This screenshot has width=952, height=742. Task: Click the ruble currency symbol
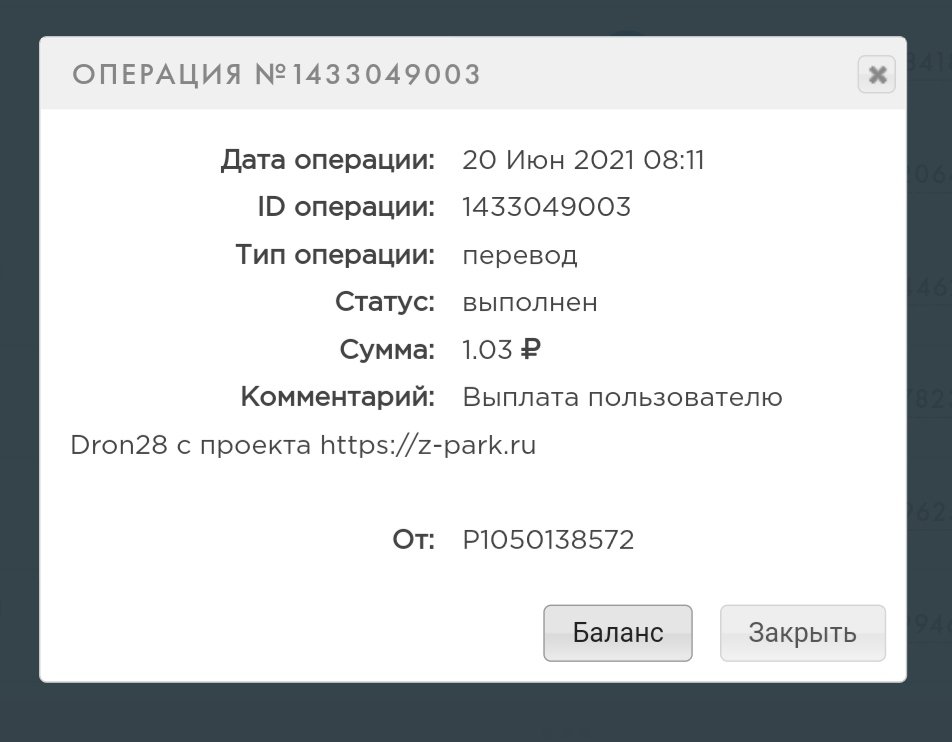pos(531,349)
